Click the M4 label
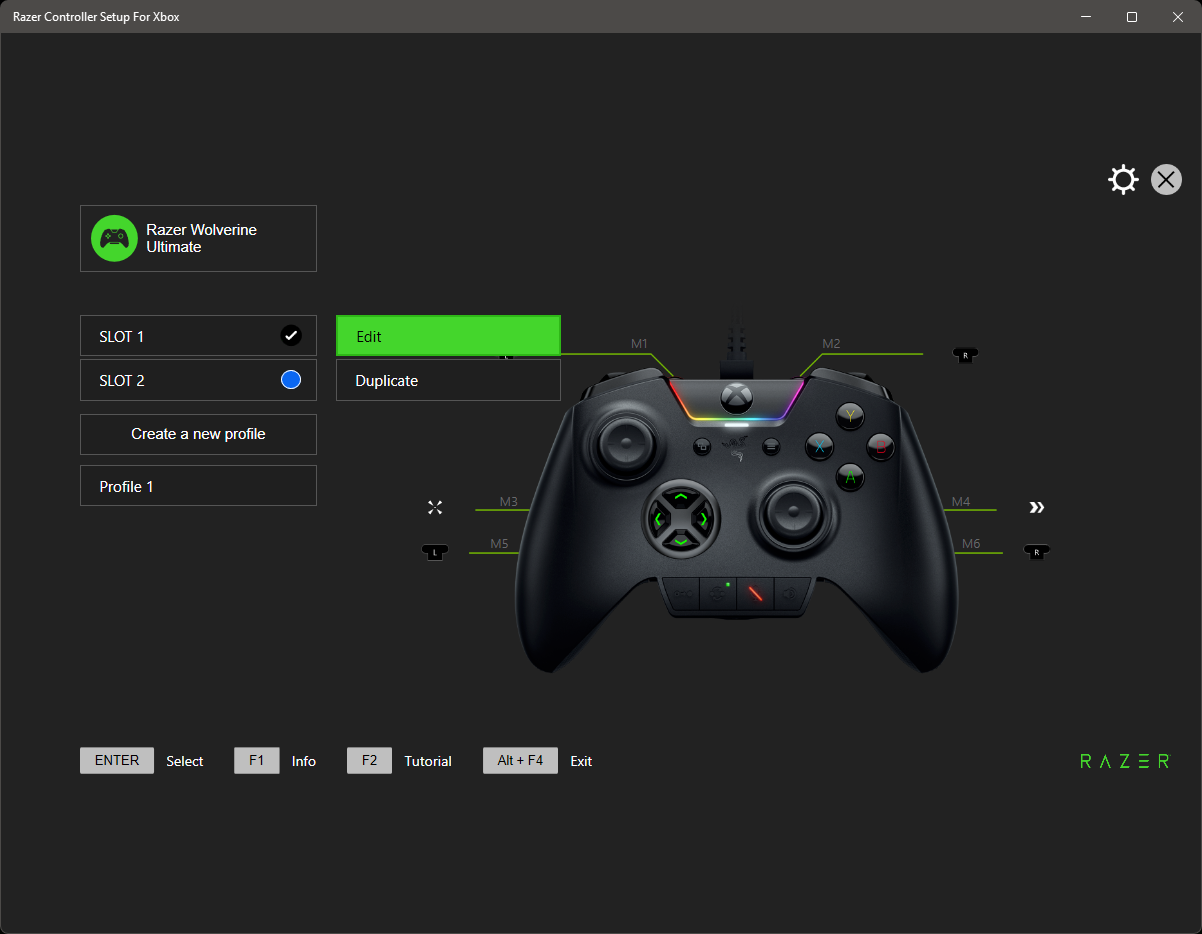Image resolution: width=1202 pixels, height=934 pixels. (x=961, y=501)
